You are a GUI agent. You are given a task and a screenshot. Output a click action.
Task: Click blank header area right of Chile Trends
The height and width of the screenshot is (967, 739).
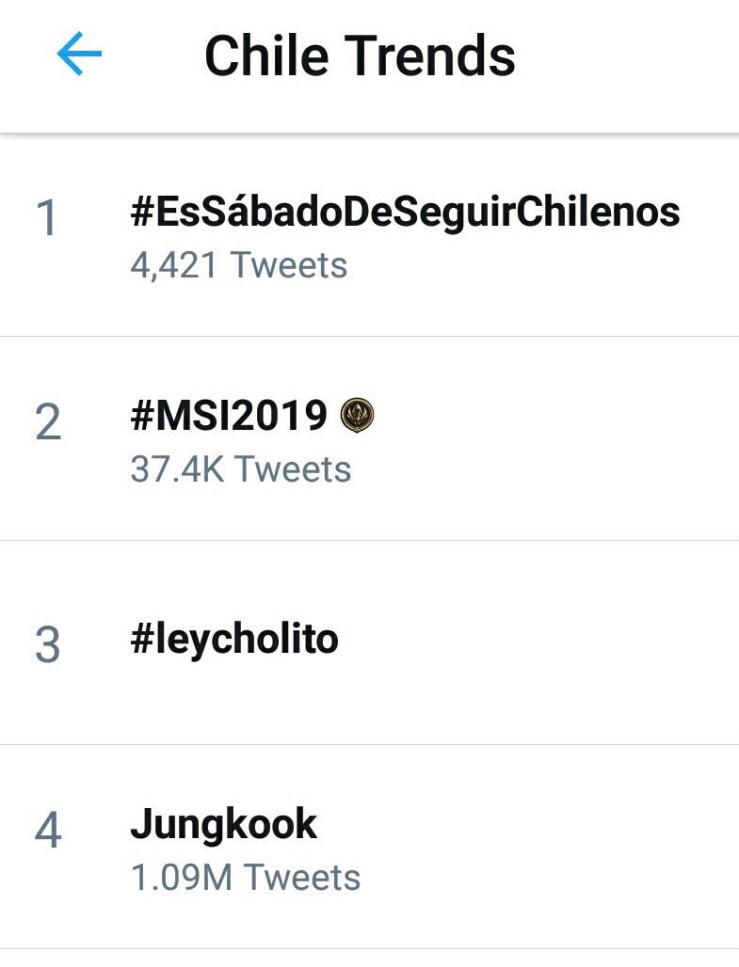point(630,56)
